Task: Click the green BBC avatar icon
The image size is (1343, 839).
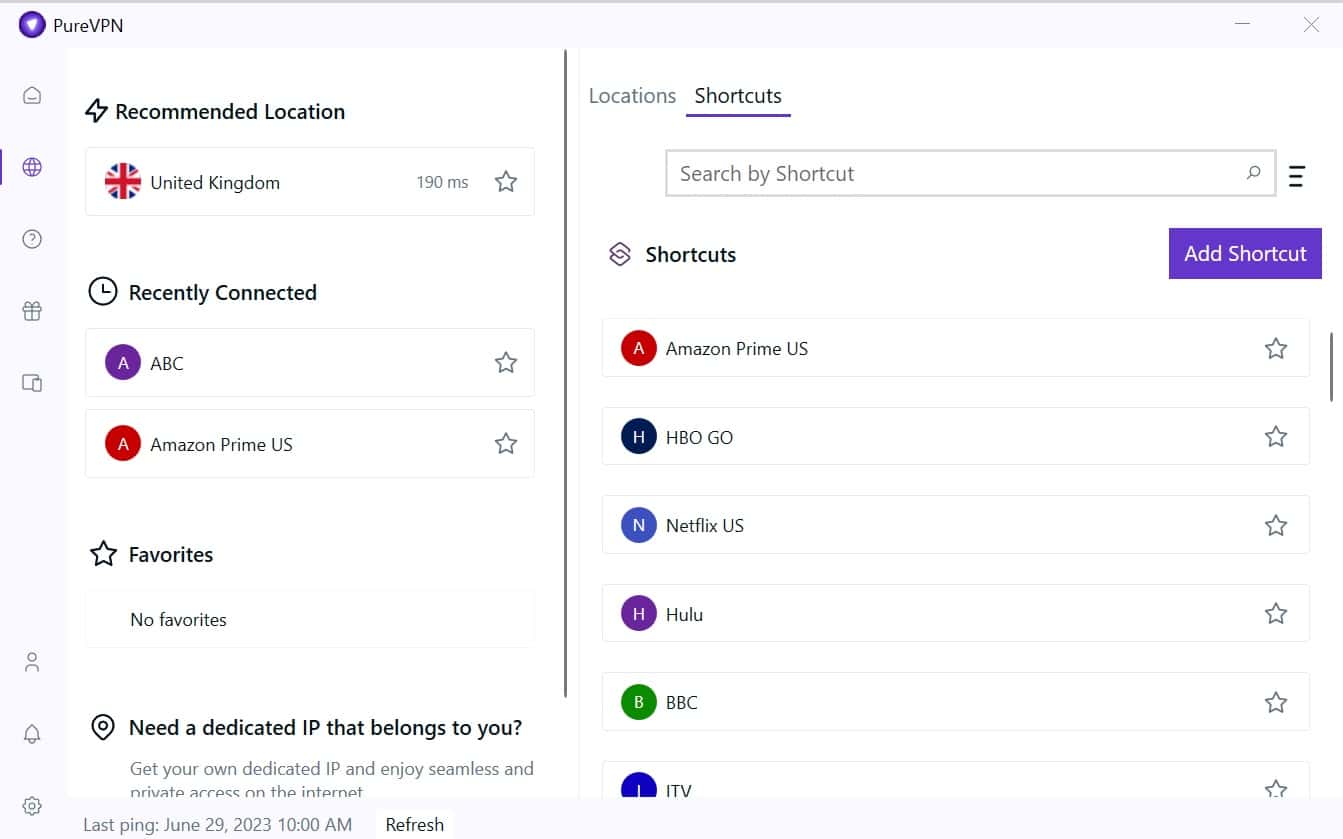Action: pos(639,702)
